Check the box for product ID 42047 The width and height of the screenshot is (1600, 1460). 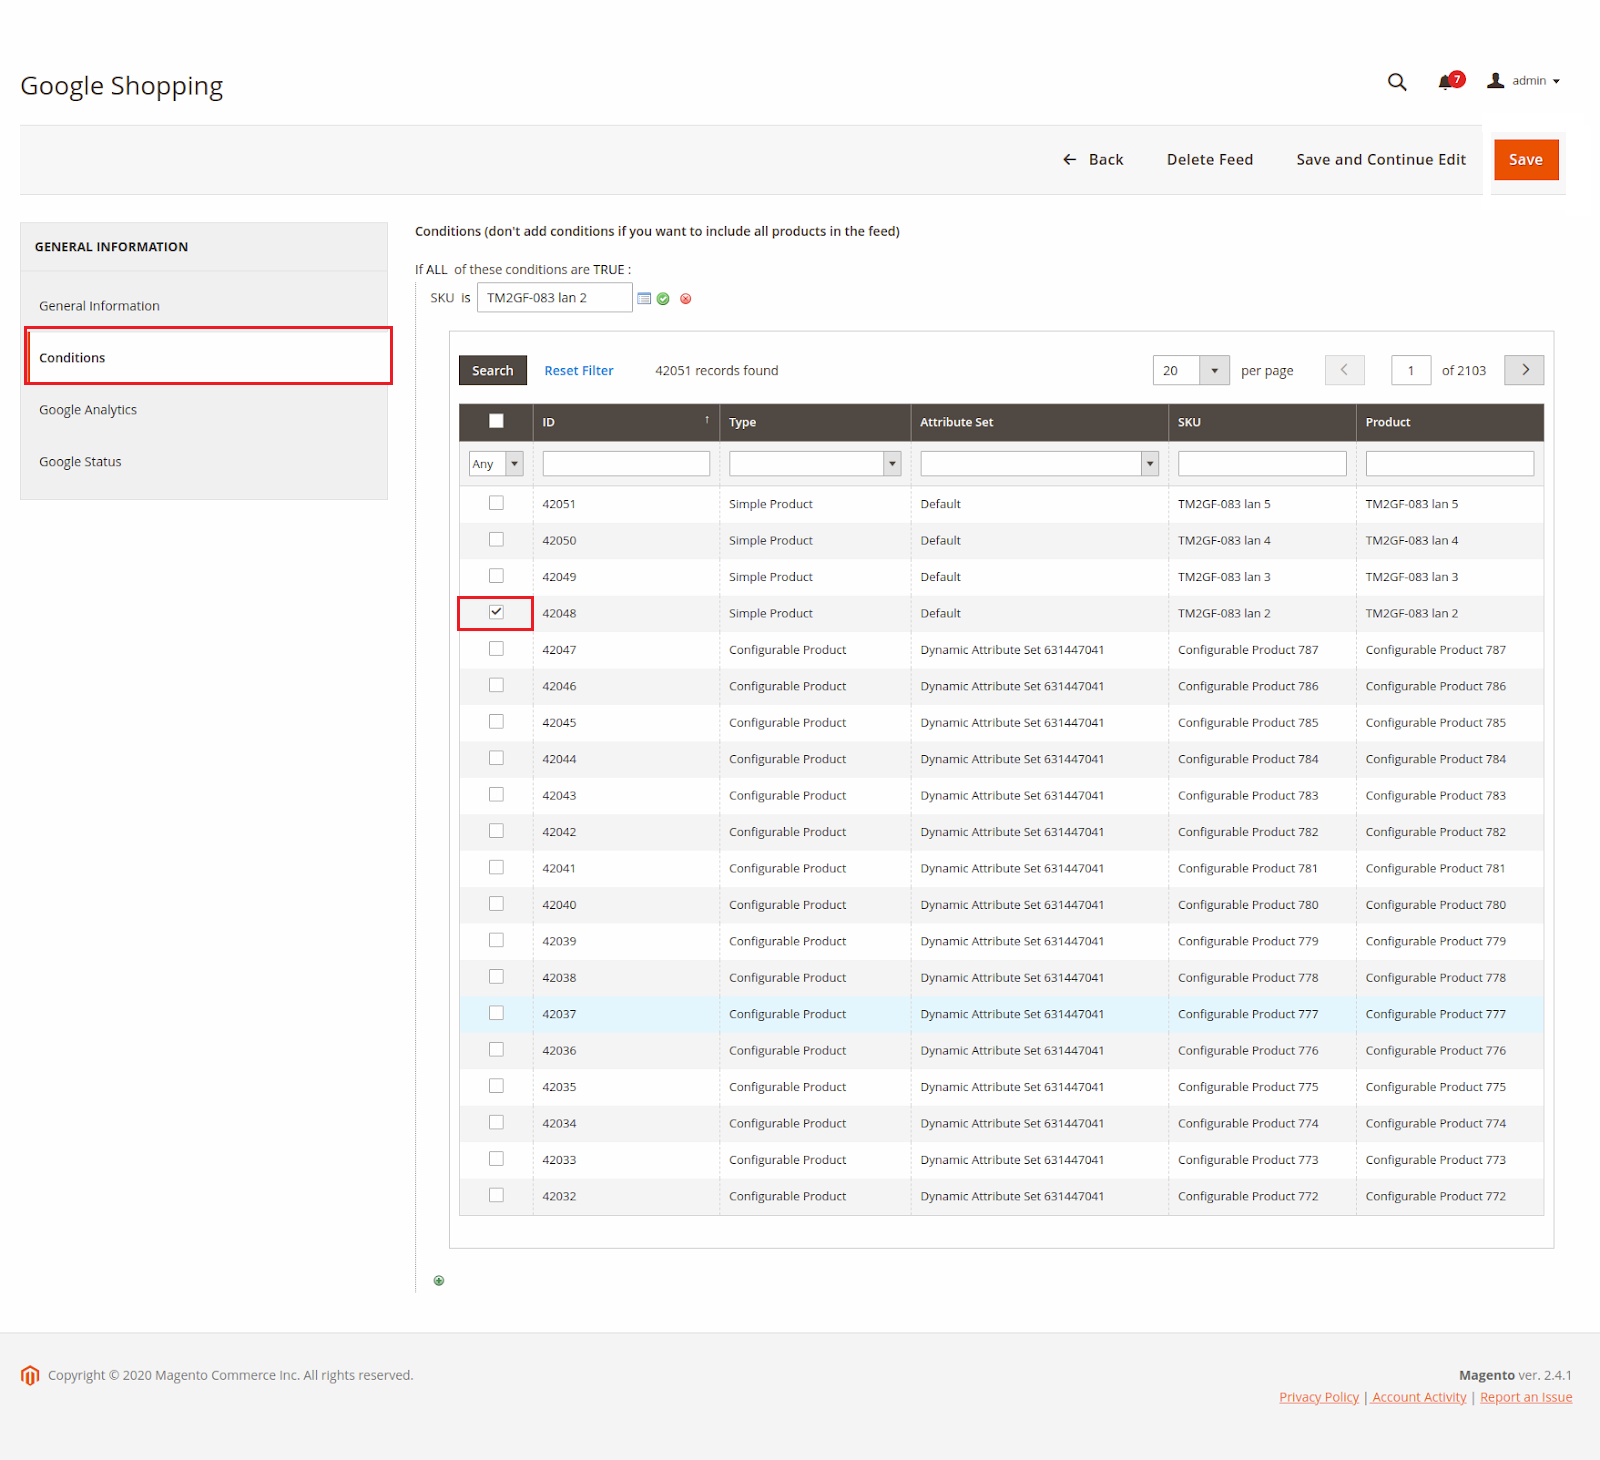pyautogui.click(x=496, y=649)
